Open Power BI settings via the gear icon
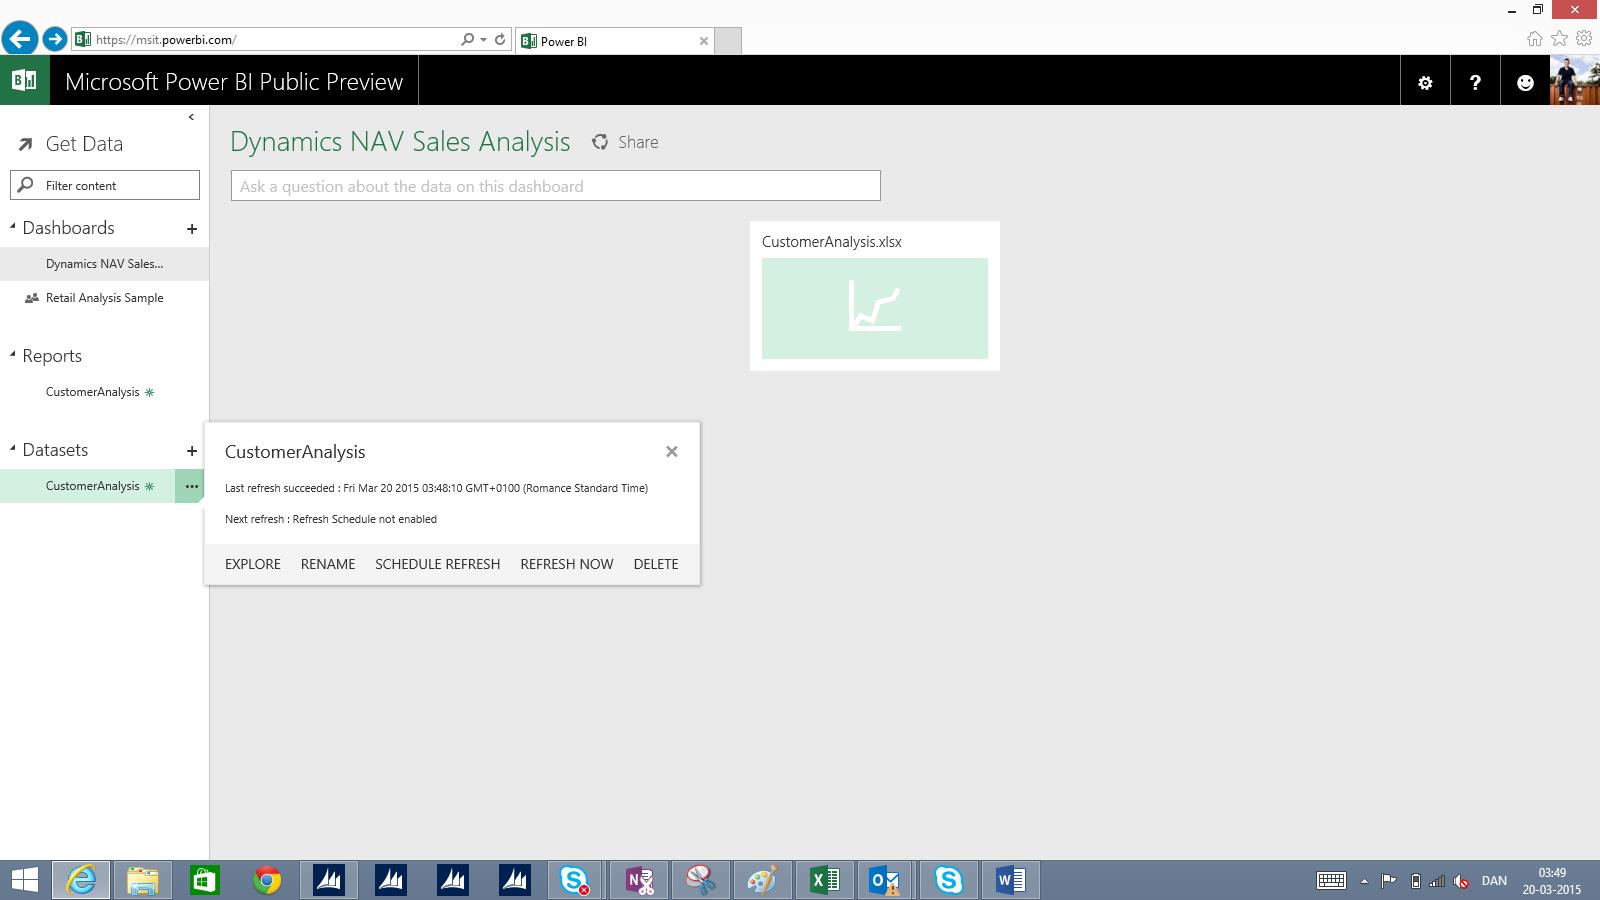 pyautogui.click(x=1425, y=81)
